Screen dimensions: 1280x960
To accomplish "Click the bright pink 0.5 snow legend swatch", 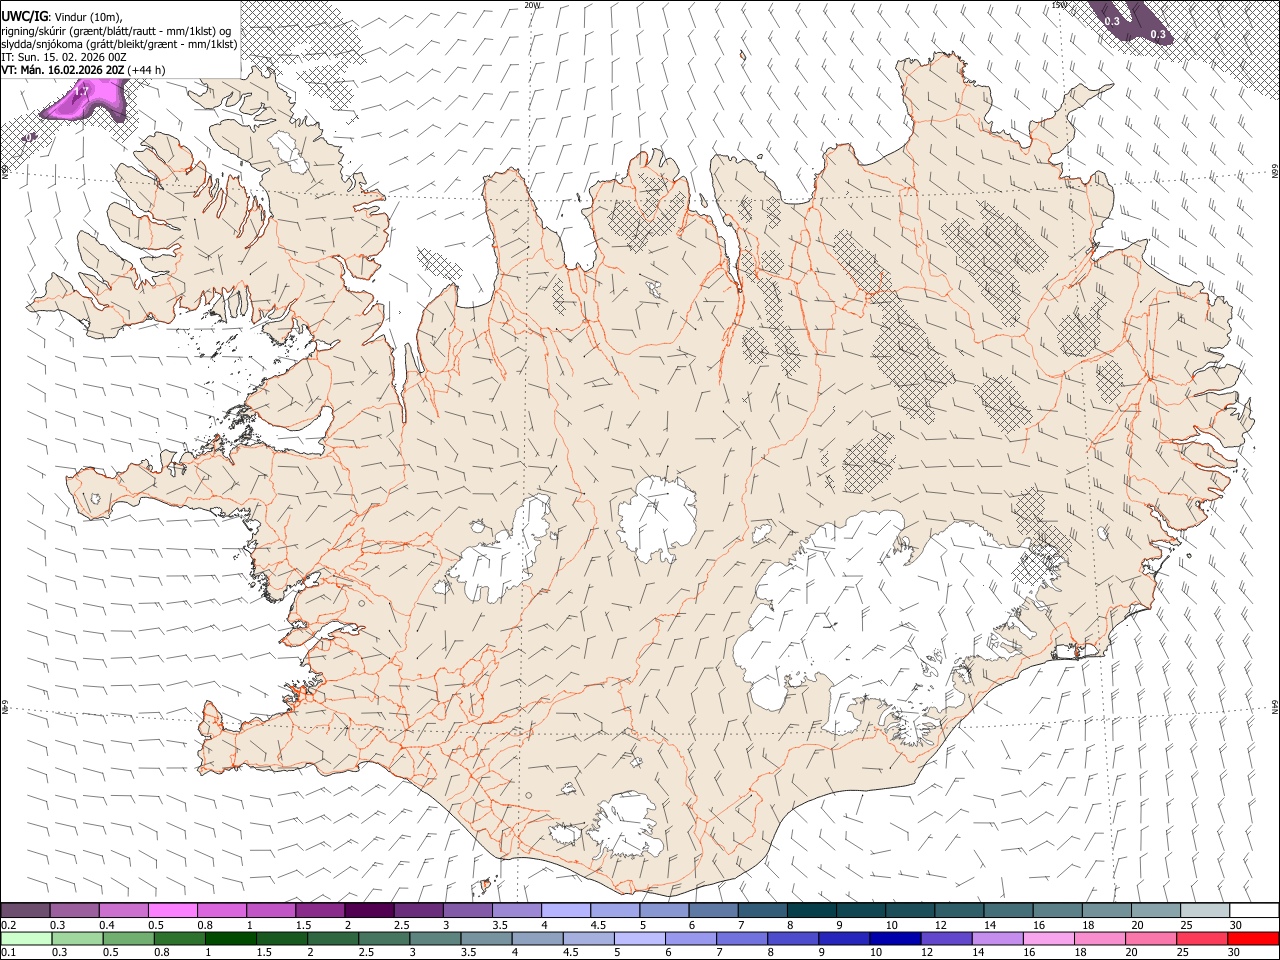I will 173,910.
